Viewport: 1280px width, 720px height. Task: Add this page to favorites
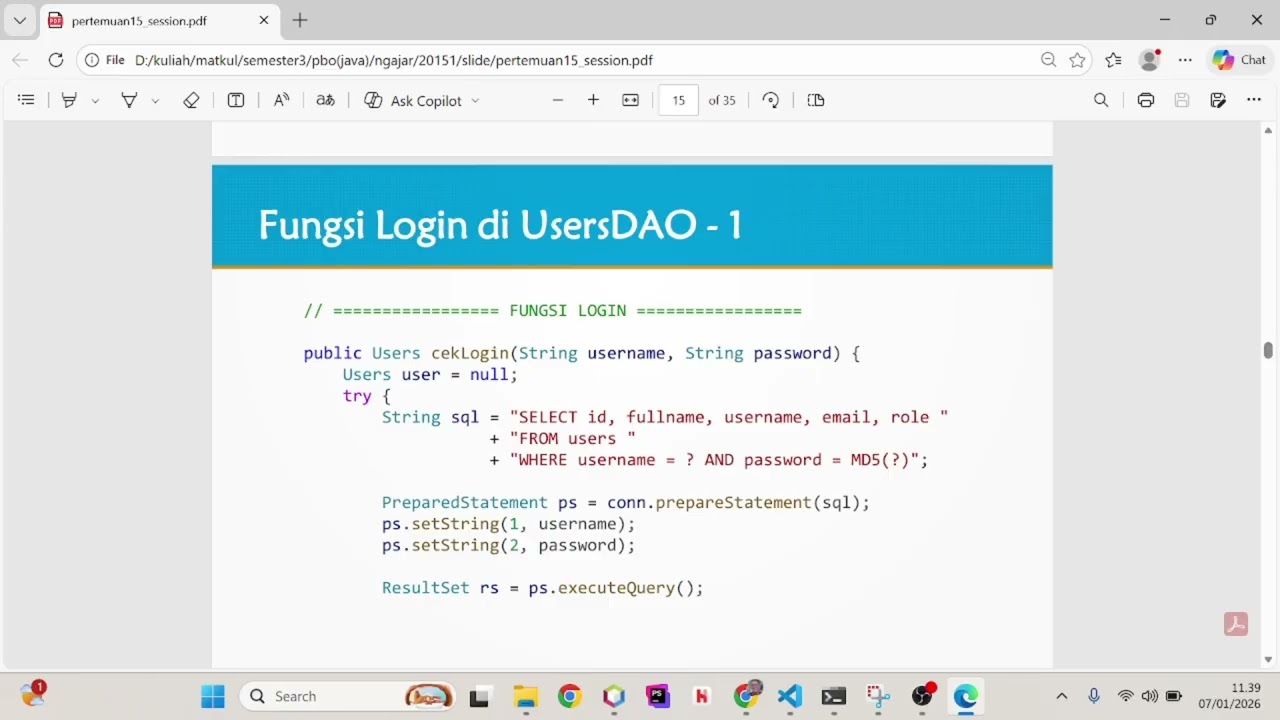click(x=1077, y=60)
